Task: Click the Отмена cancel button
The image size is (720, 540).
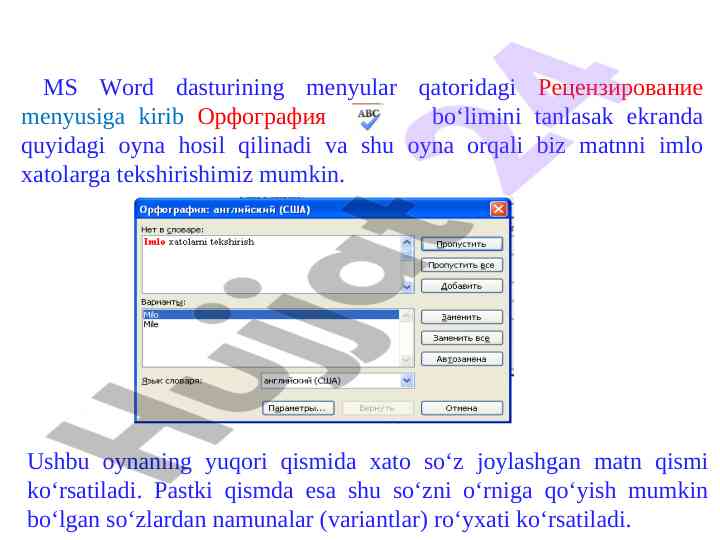Action: [461, 408]
